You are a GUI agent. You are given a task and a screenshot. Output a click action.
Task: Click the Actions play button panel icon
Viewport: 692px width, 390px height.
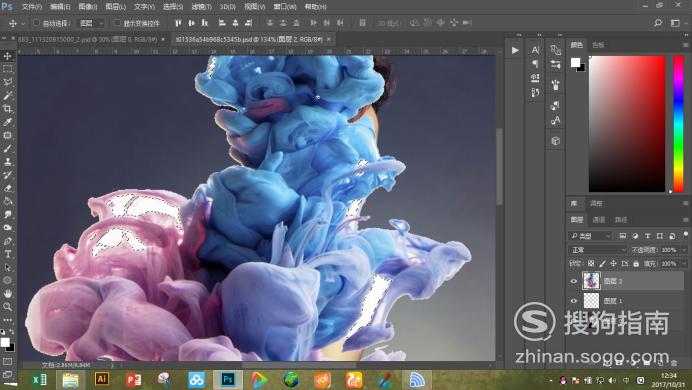(x=515, y=50)
